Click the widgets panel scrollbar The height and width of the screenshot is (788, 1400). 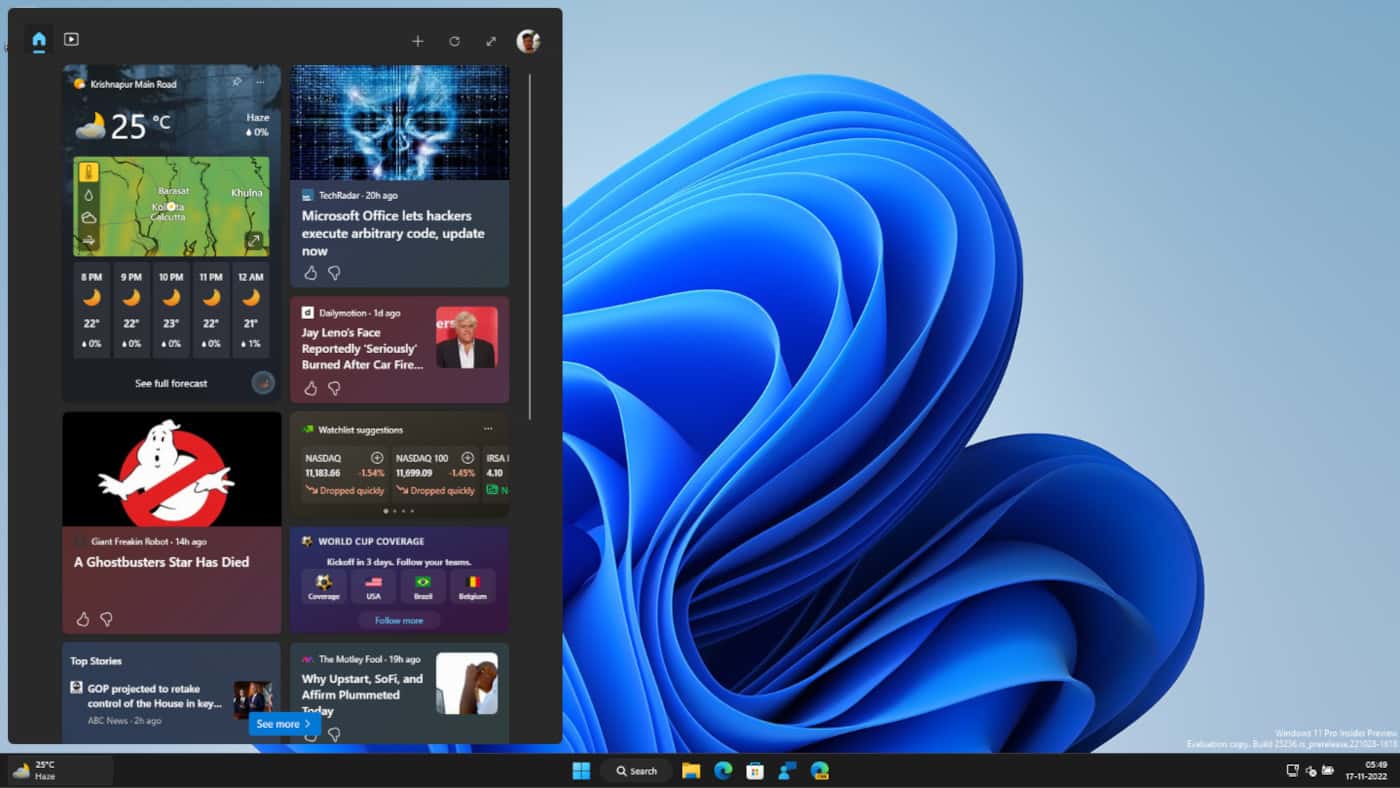530,246
